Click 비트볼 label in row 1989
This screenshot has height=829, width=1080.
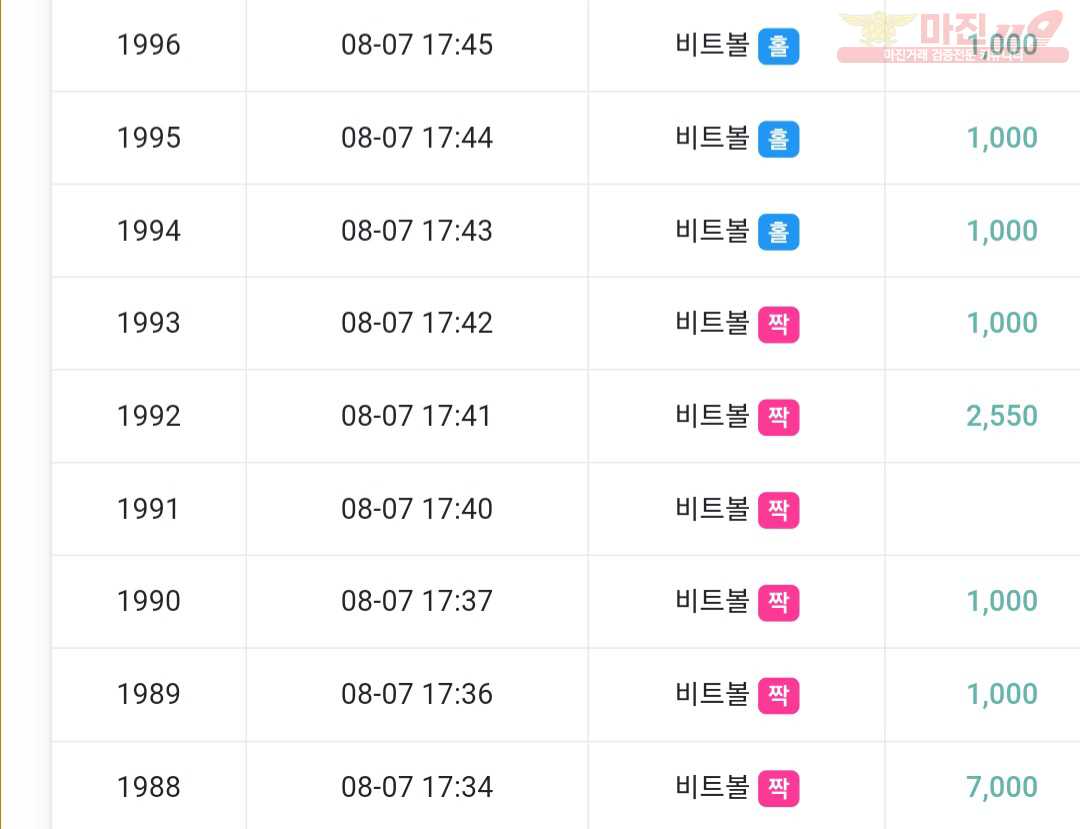712,693
